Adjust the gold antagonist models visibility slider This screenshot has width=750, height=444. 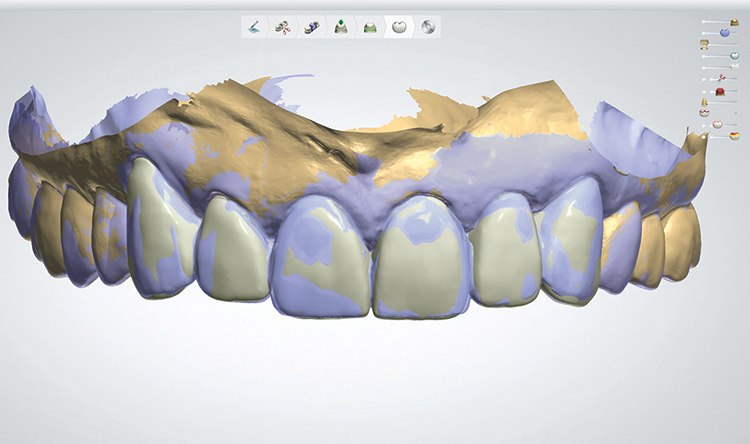click(x=705, y=44)
